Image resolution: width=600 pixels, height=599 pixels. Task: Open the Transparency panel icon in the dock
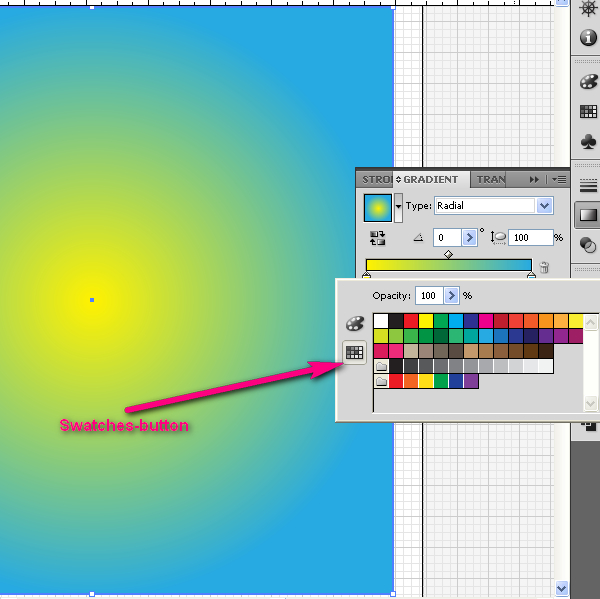(x=589, y=244)
